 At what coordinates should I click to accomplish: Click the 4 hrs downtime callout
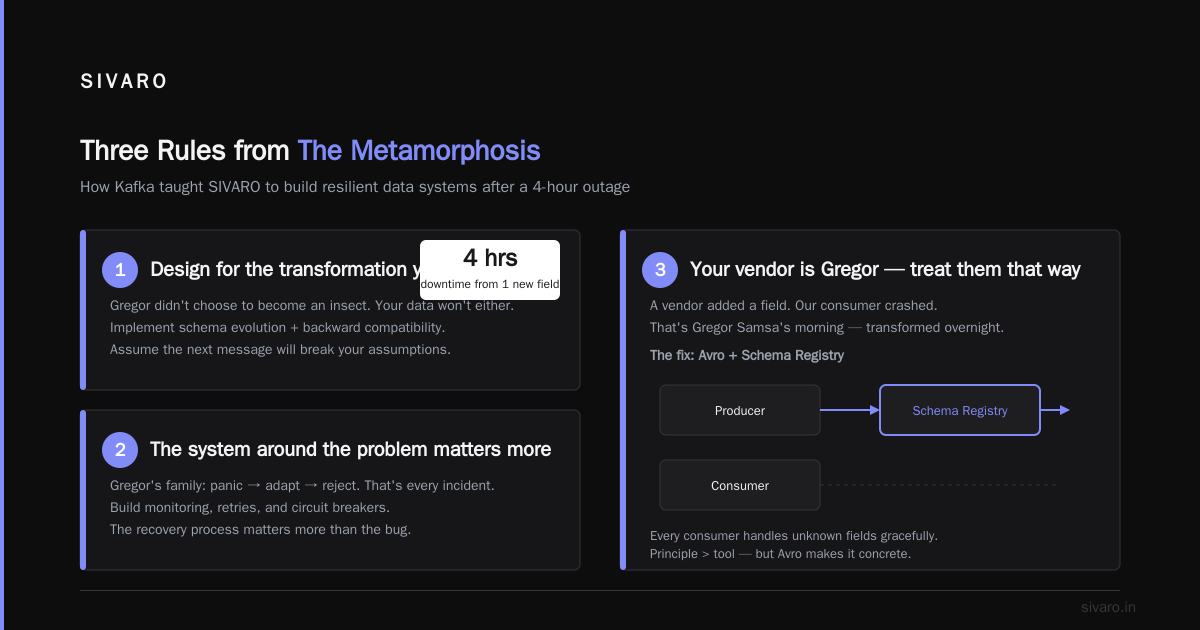point(490,269)
